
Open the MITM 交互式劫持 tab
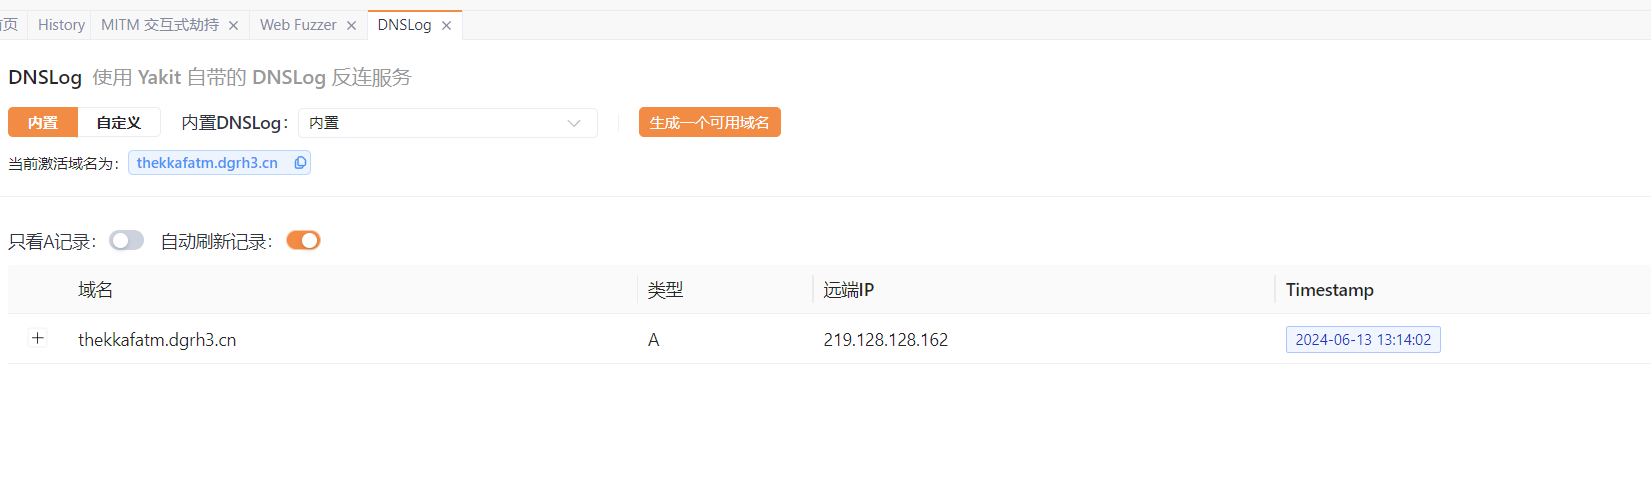160,25
